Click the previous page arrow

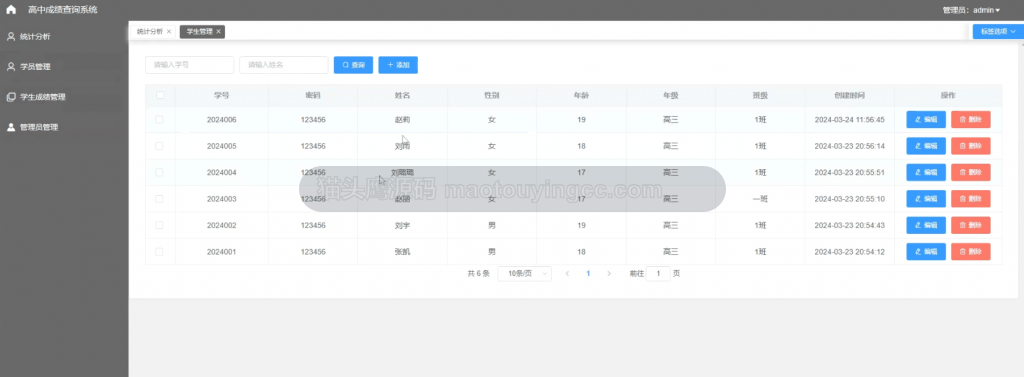tap(567, 274)
